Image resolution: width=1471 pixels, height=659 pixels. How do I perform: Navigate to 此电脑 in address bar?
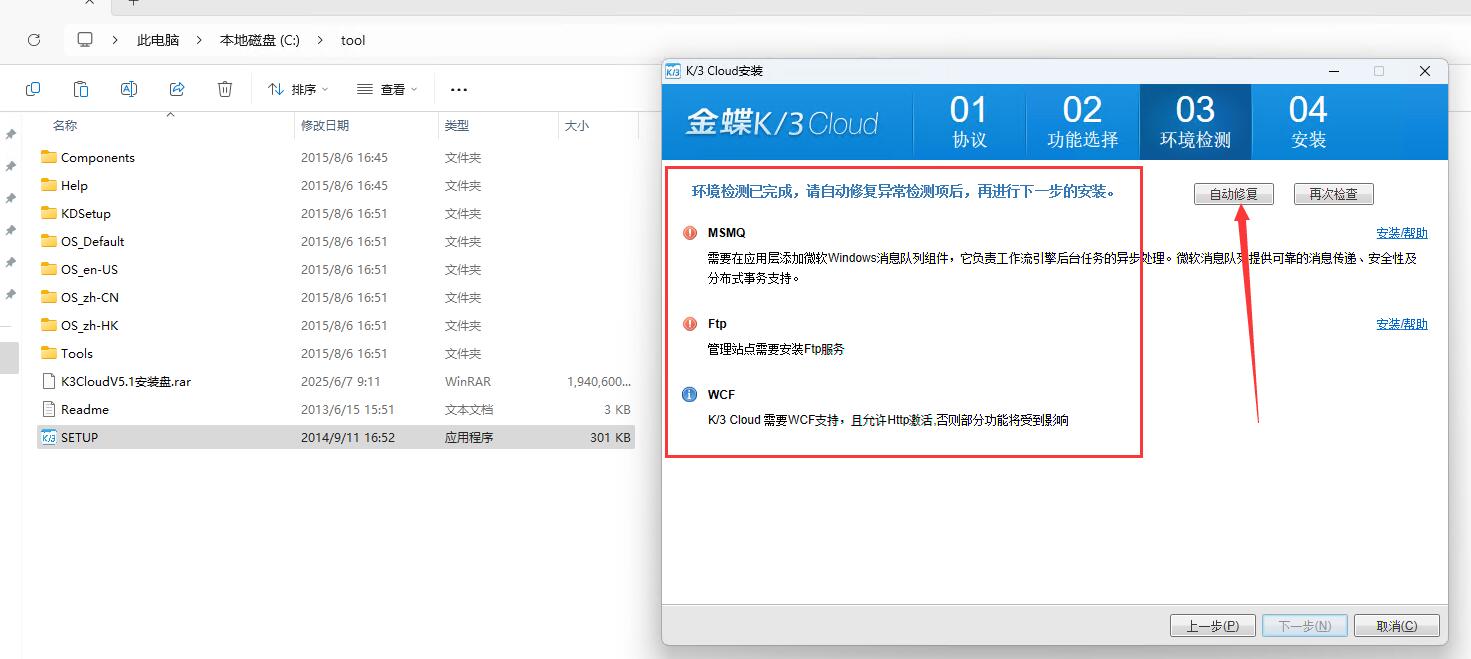[x=158, y=40]
